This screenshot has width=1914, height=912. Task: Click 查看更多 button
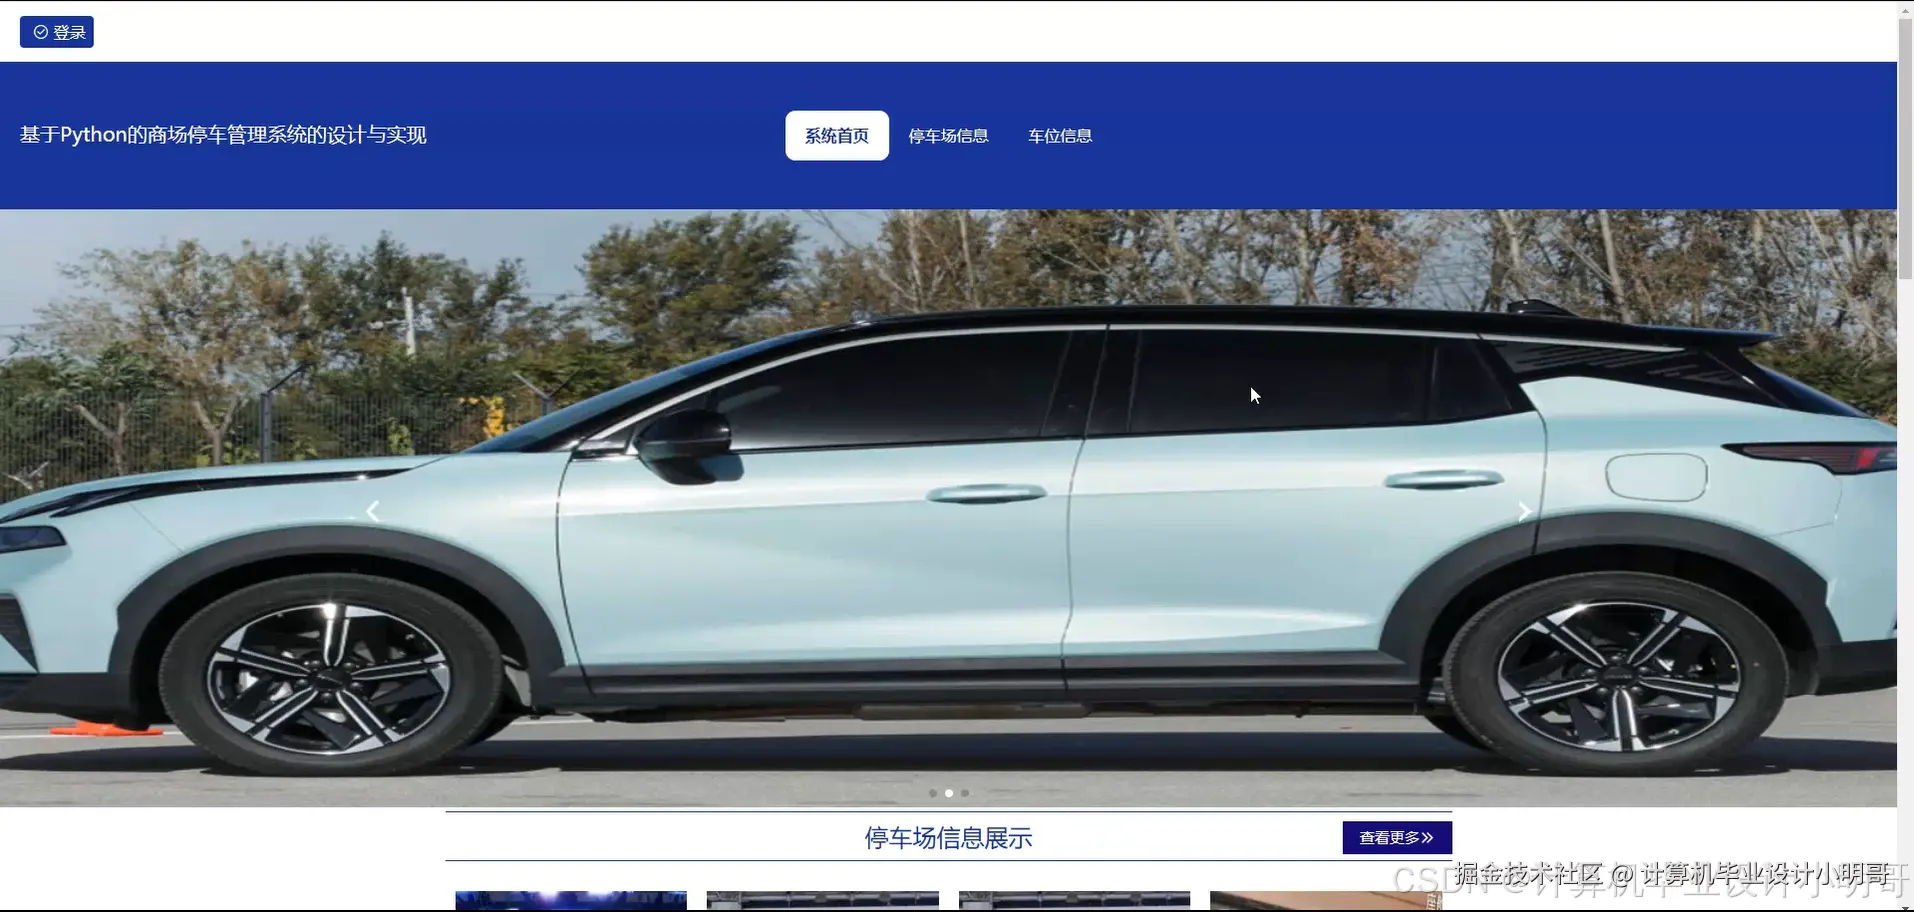click(1397, 837)
